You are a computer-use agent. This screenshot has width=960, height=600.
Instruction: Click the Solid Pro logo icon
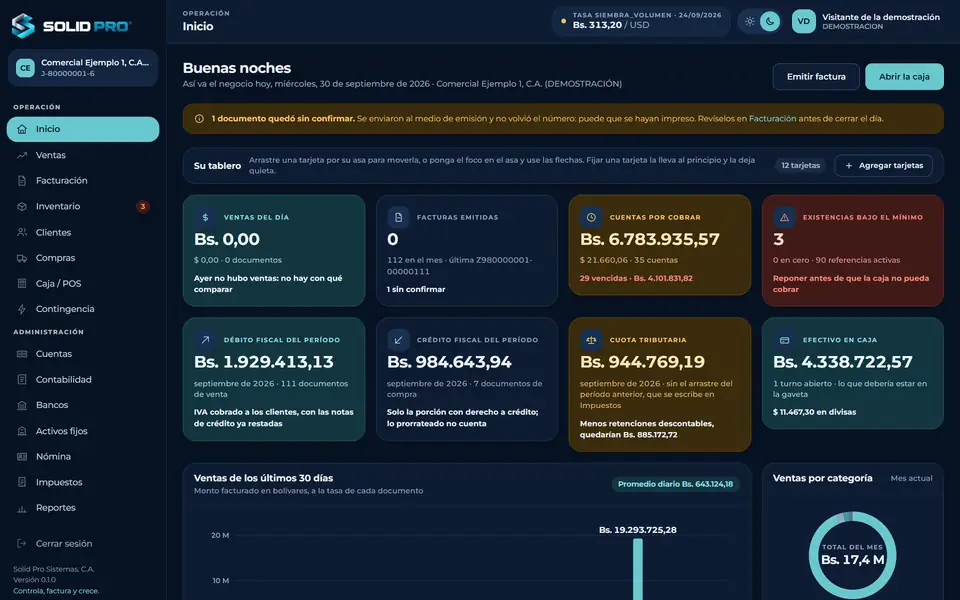tap(23, 26)
